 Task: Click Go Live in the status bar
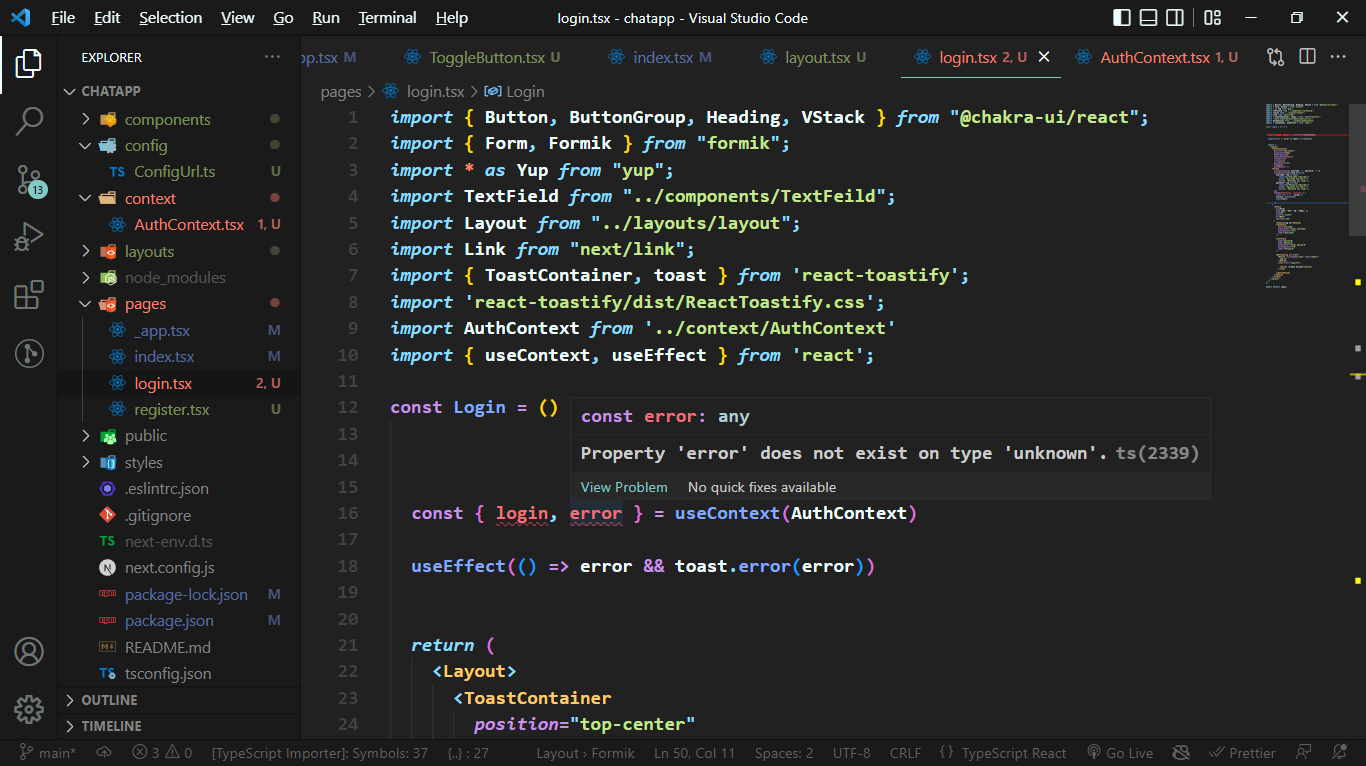[x=1119, y=753]
